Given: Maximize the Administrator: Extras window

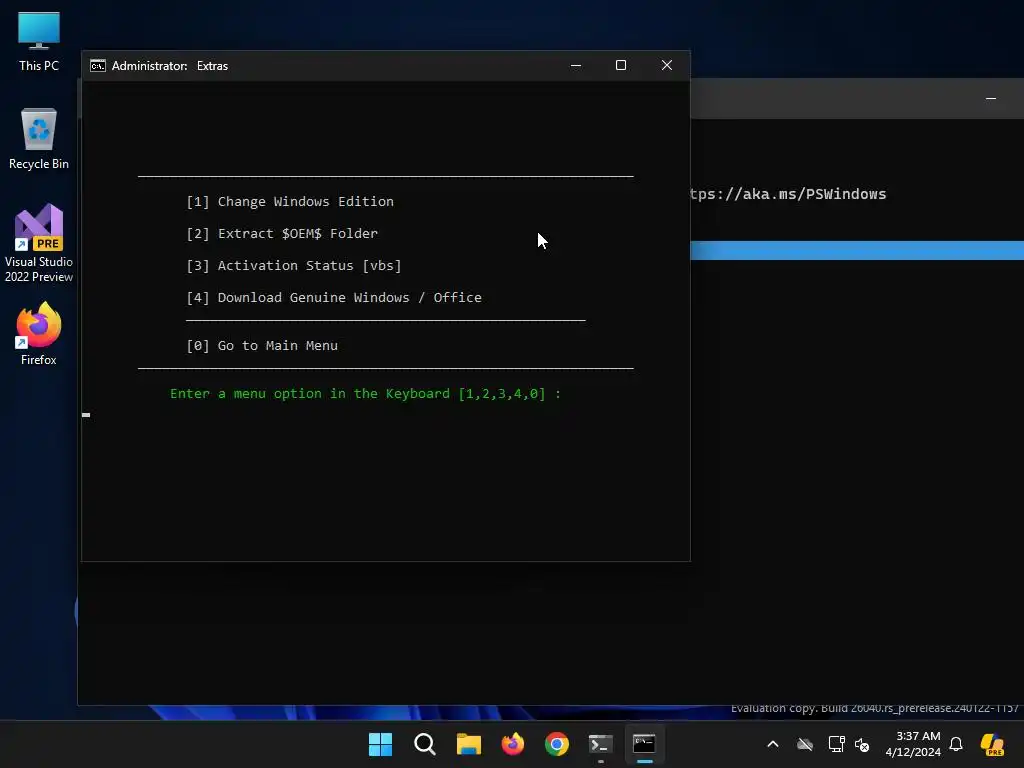Looking at the screenshot, I should (x=621, y=65).
